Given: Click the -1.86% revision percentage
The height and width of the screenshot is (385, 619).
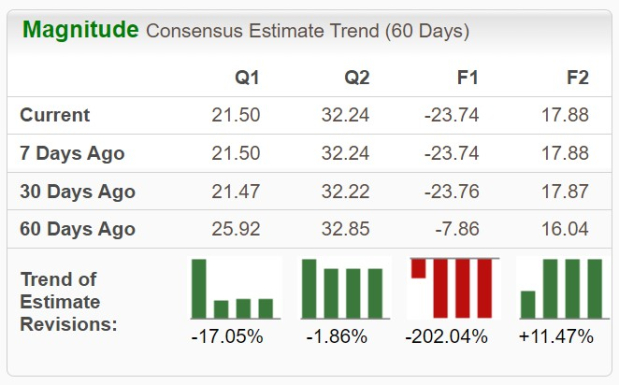Looking at the screenshot, I should pos(337,337).
